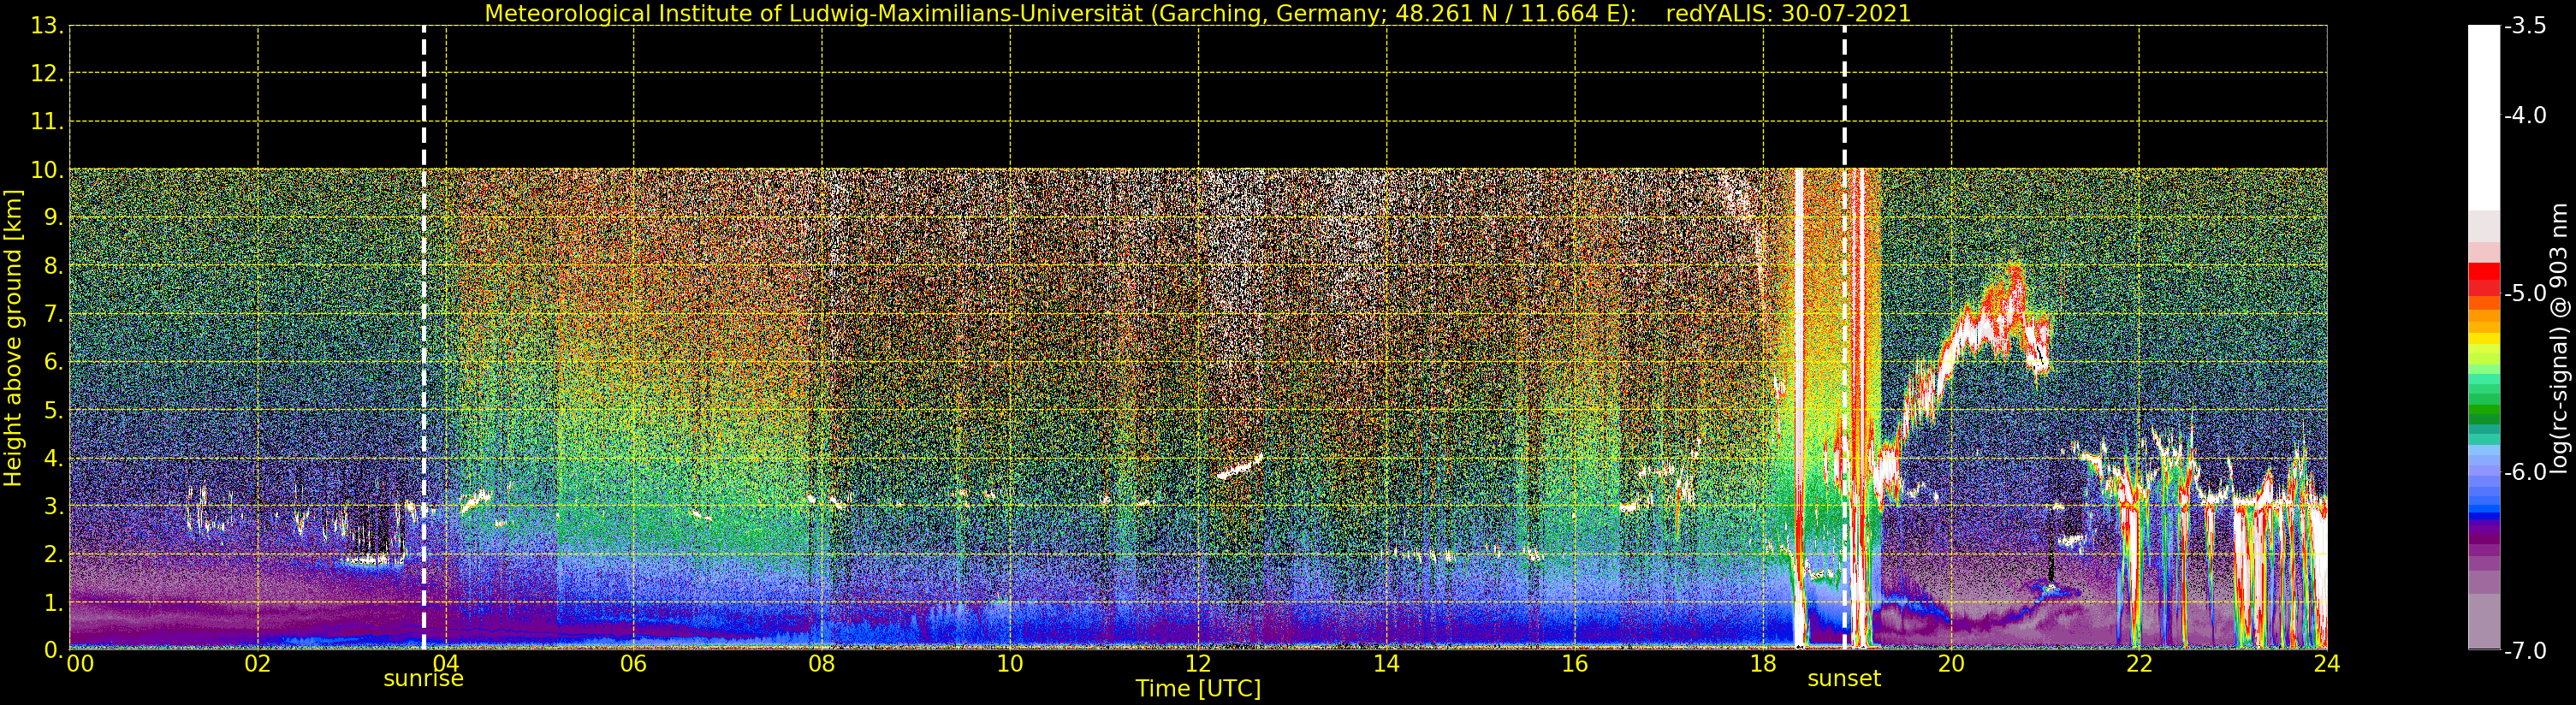Click the 10 tick on the time axis

click(1010, 663)
